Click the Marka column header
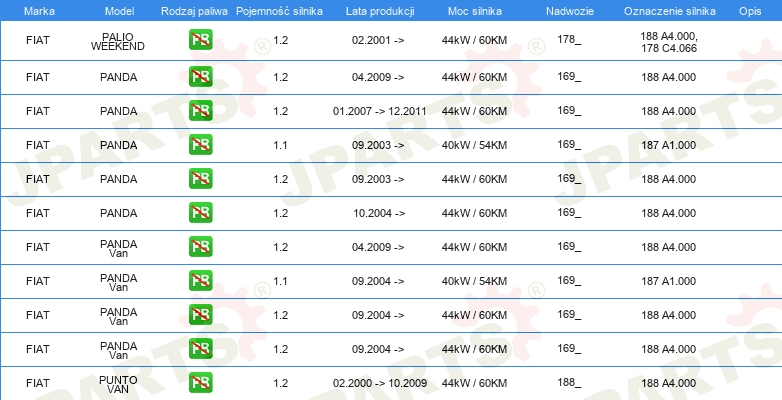 39,11
